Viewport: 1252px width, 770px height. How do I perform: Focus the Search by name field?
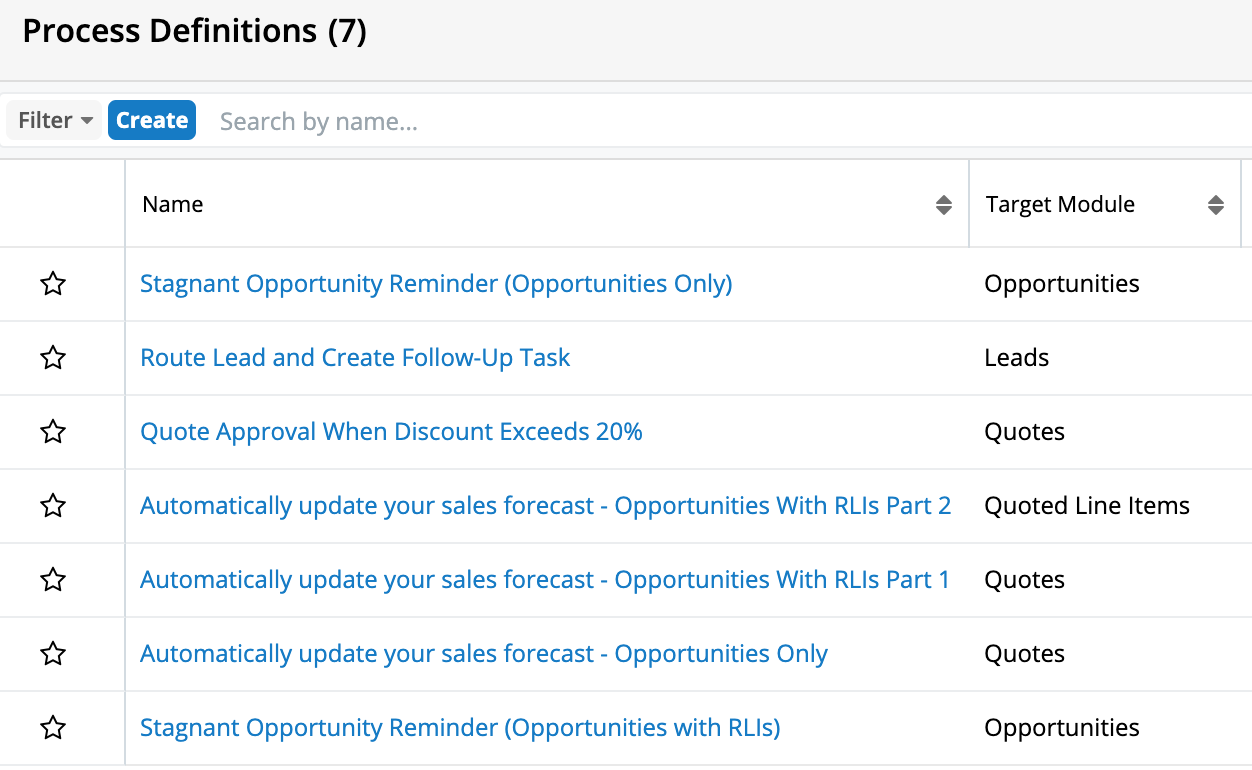600,122
